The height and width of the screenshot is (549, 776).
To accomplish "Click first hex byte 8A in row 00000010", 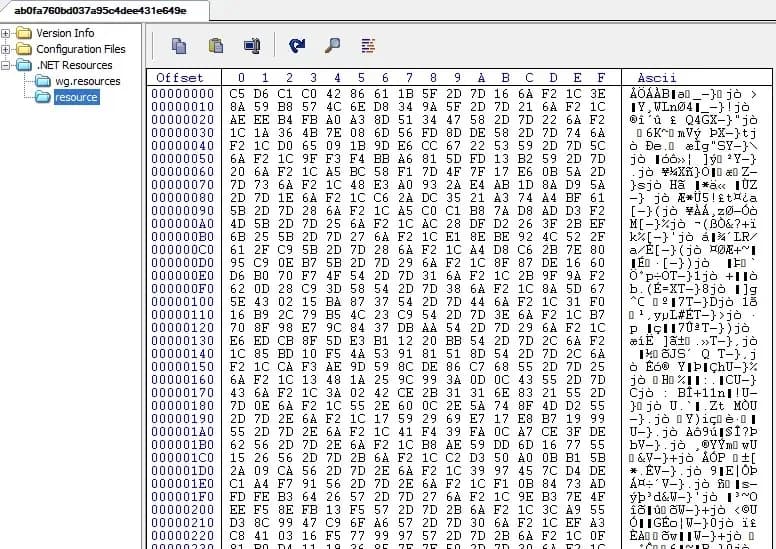I will point(237,106).
